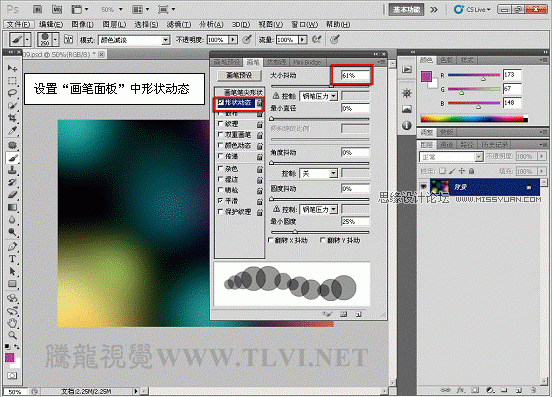The width and height of the screenshot is (552, 397).
Task: Select the Spot Healing Brush tool
Action: coord(12,145)
